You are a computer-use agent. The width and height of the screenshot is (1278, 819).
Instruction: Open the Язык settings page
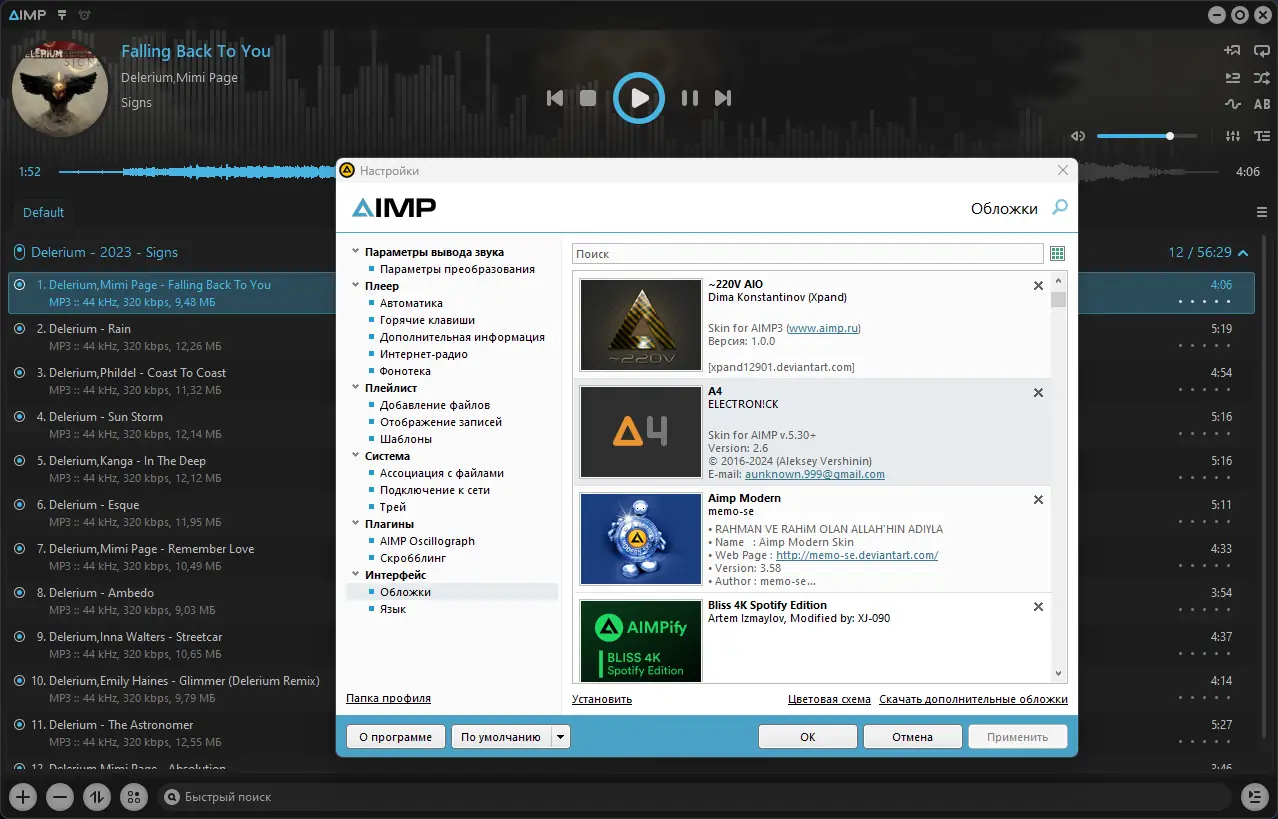click(392, 609)
